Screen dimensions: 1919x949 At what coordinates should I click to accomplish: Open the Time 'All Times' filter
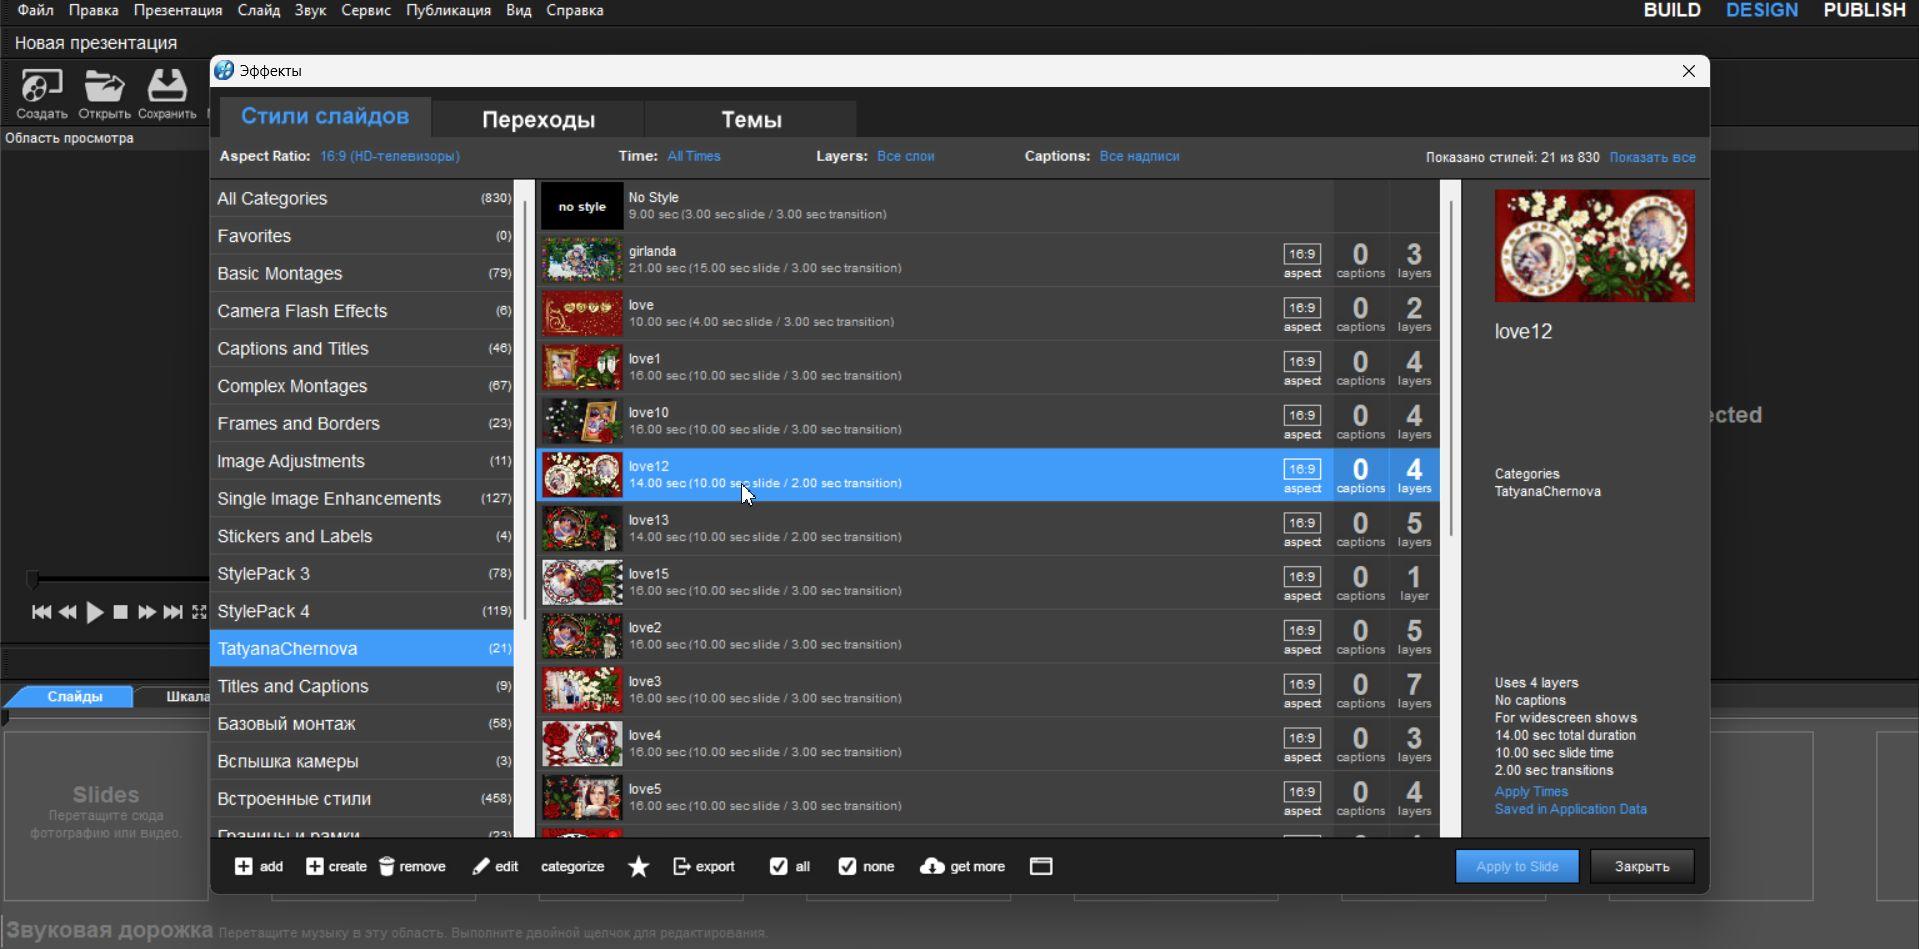pyautogui.click(x=694, y=156)
